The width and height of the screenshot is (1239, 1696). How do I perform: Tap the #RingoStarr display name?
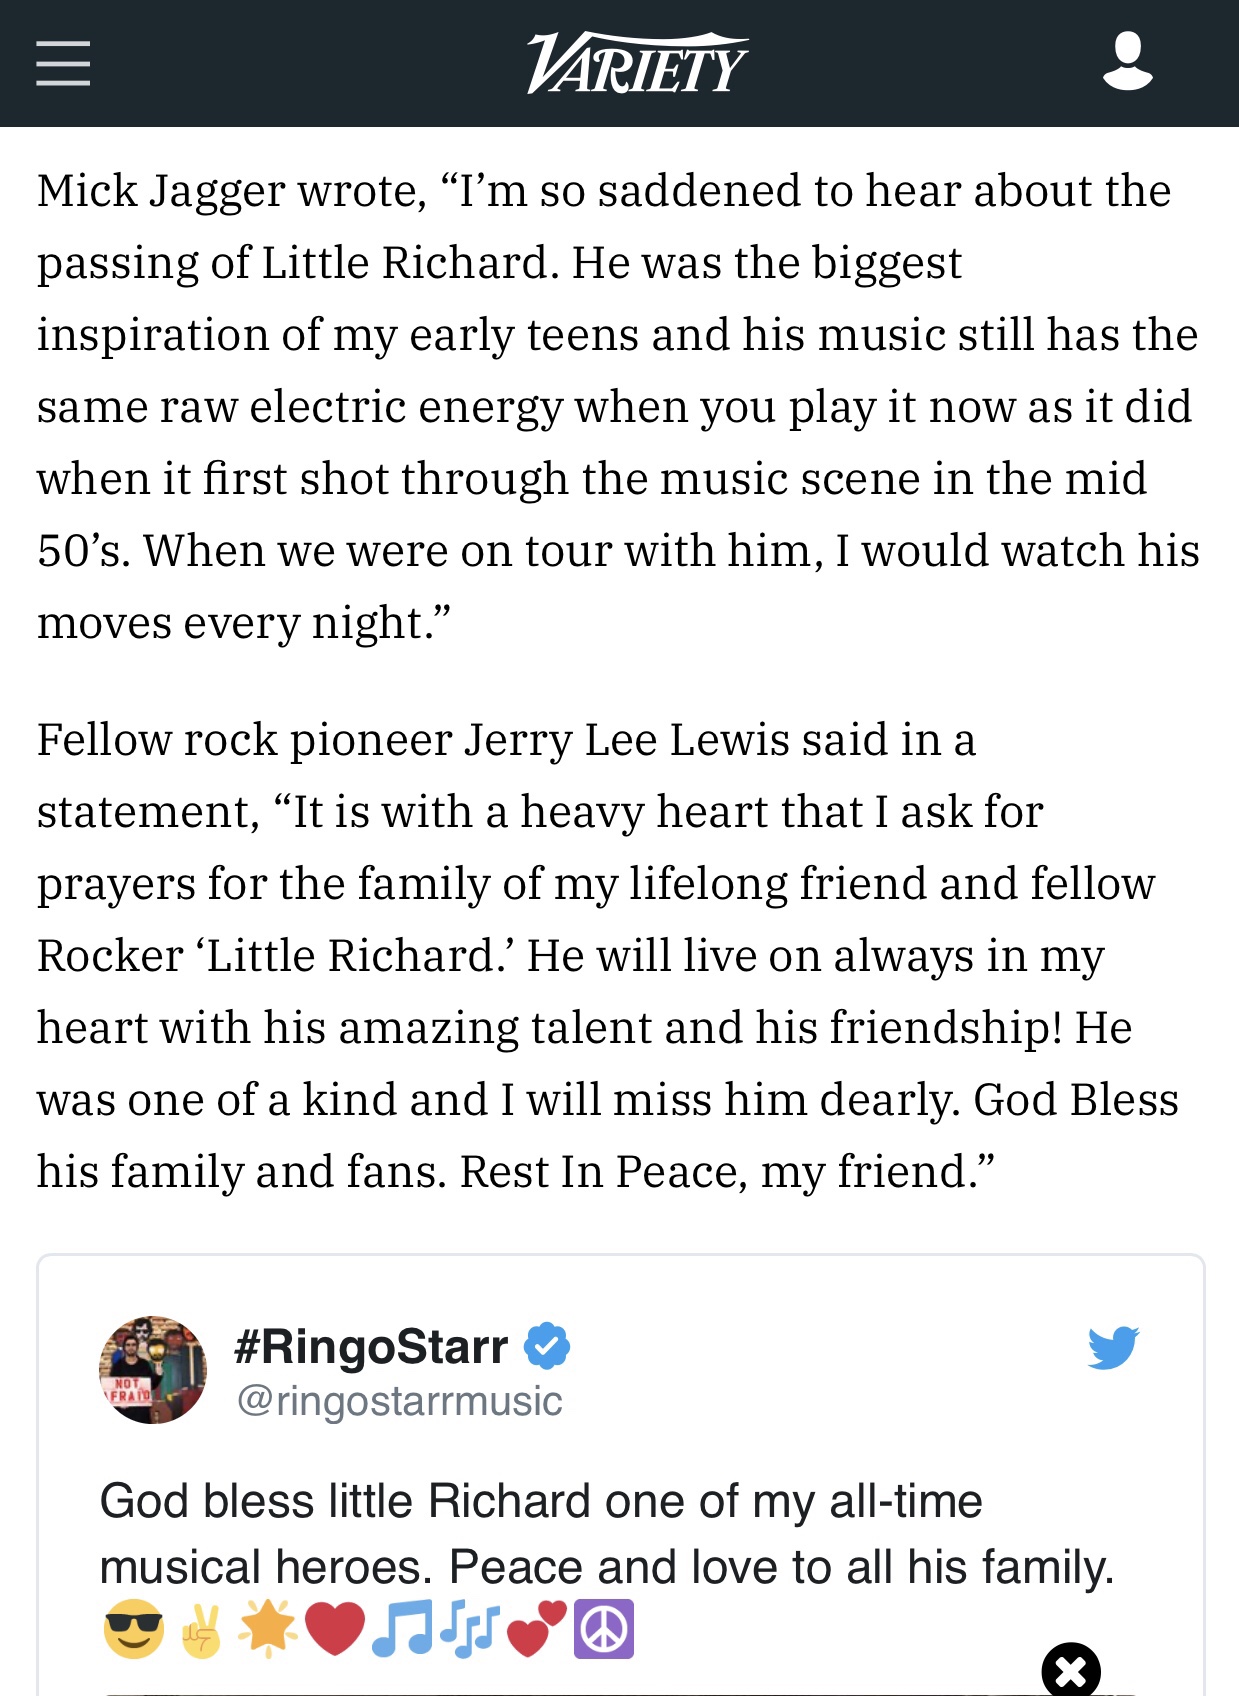[x=371, y=1346]
